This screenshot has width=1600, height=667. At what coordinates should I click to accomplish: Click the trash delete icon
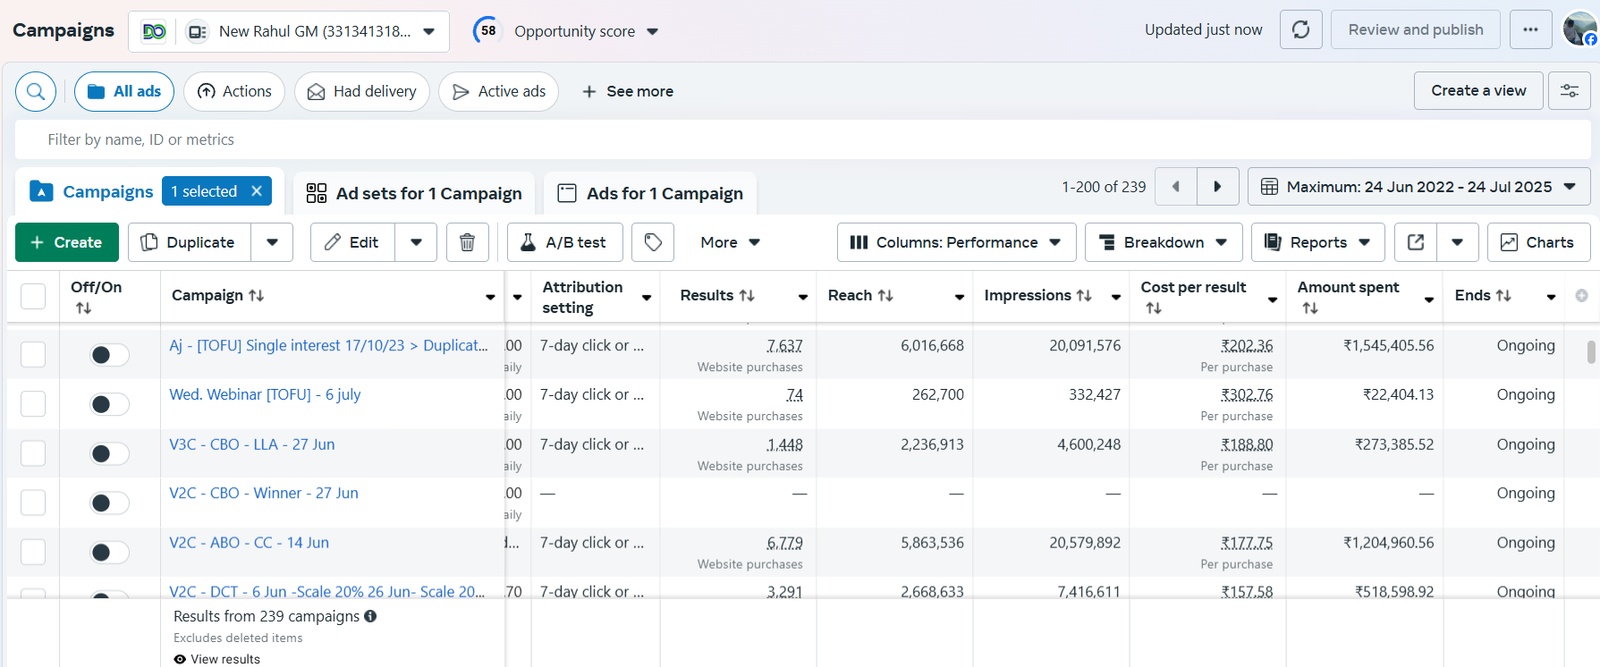[467, 243]
